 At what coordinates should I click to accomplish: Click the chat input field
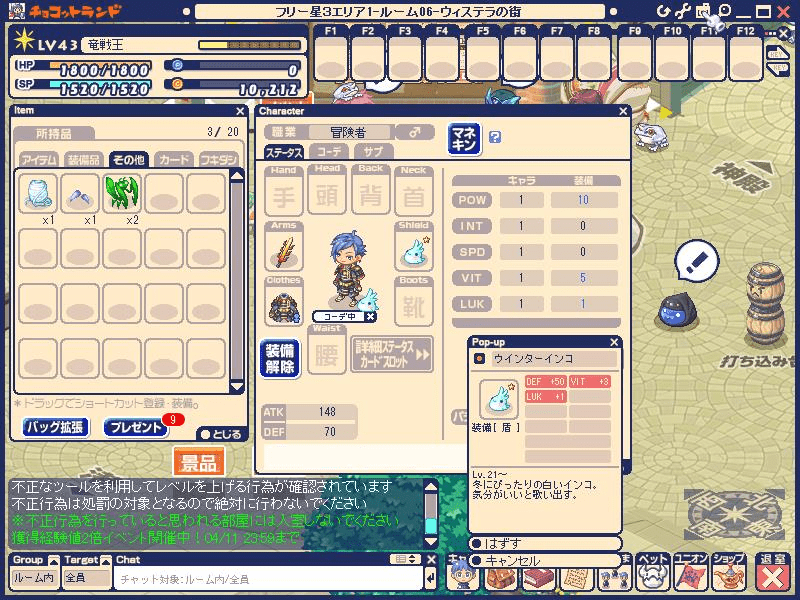(x=268, y=579)
